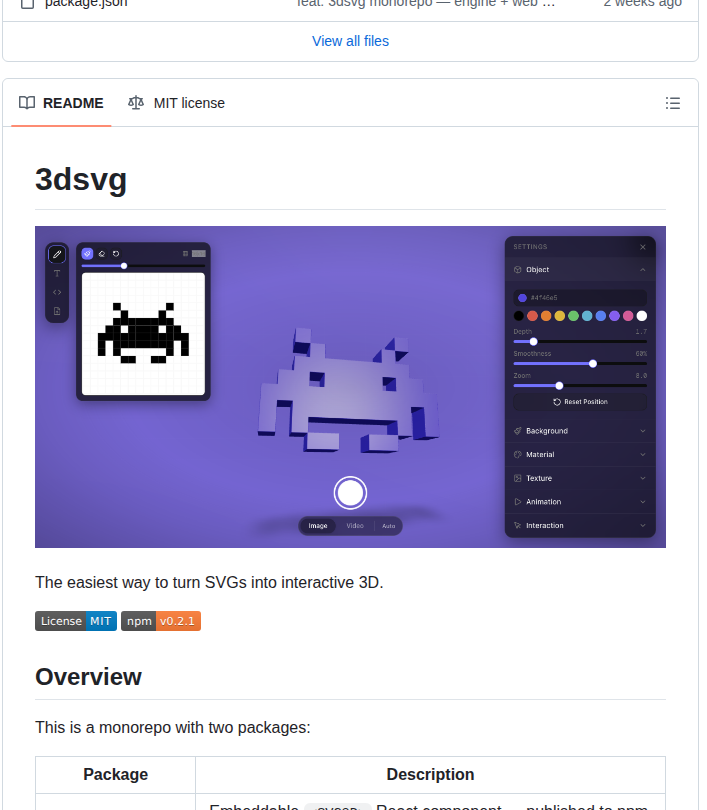
Task: Select the brush icon in pixel editor
Action: [87, 254]
